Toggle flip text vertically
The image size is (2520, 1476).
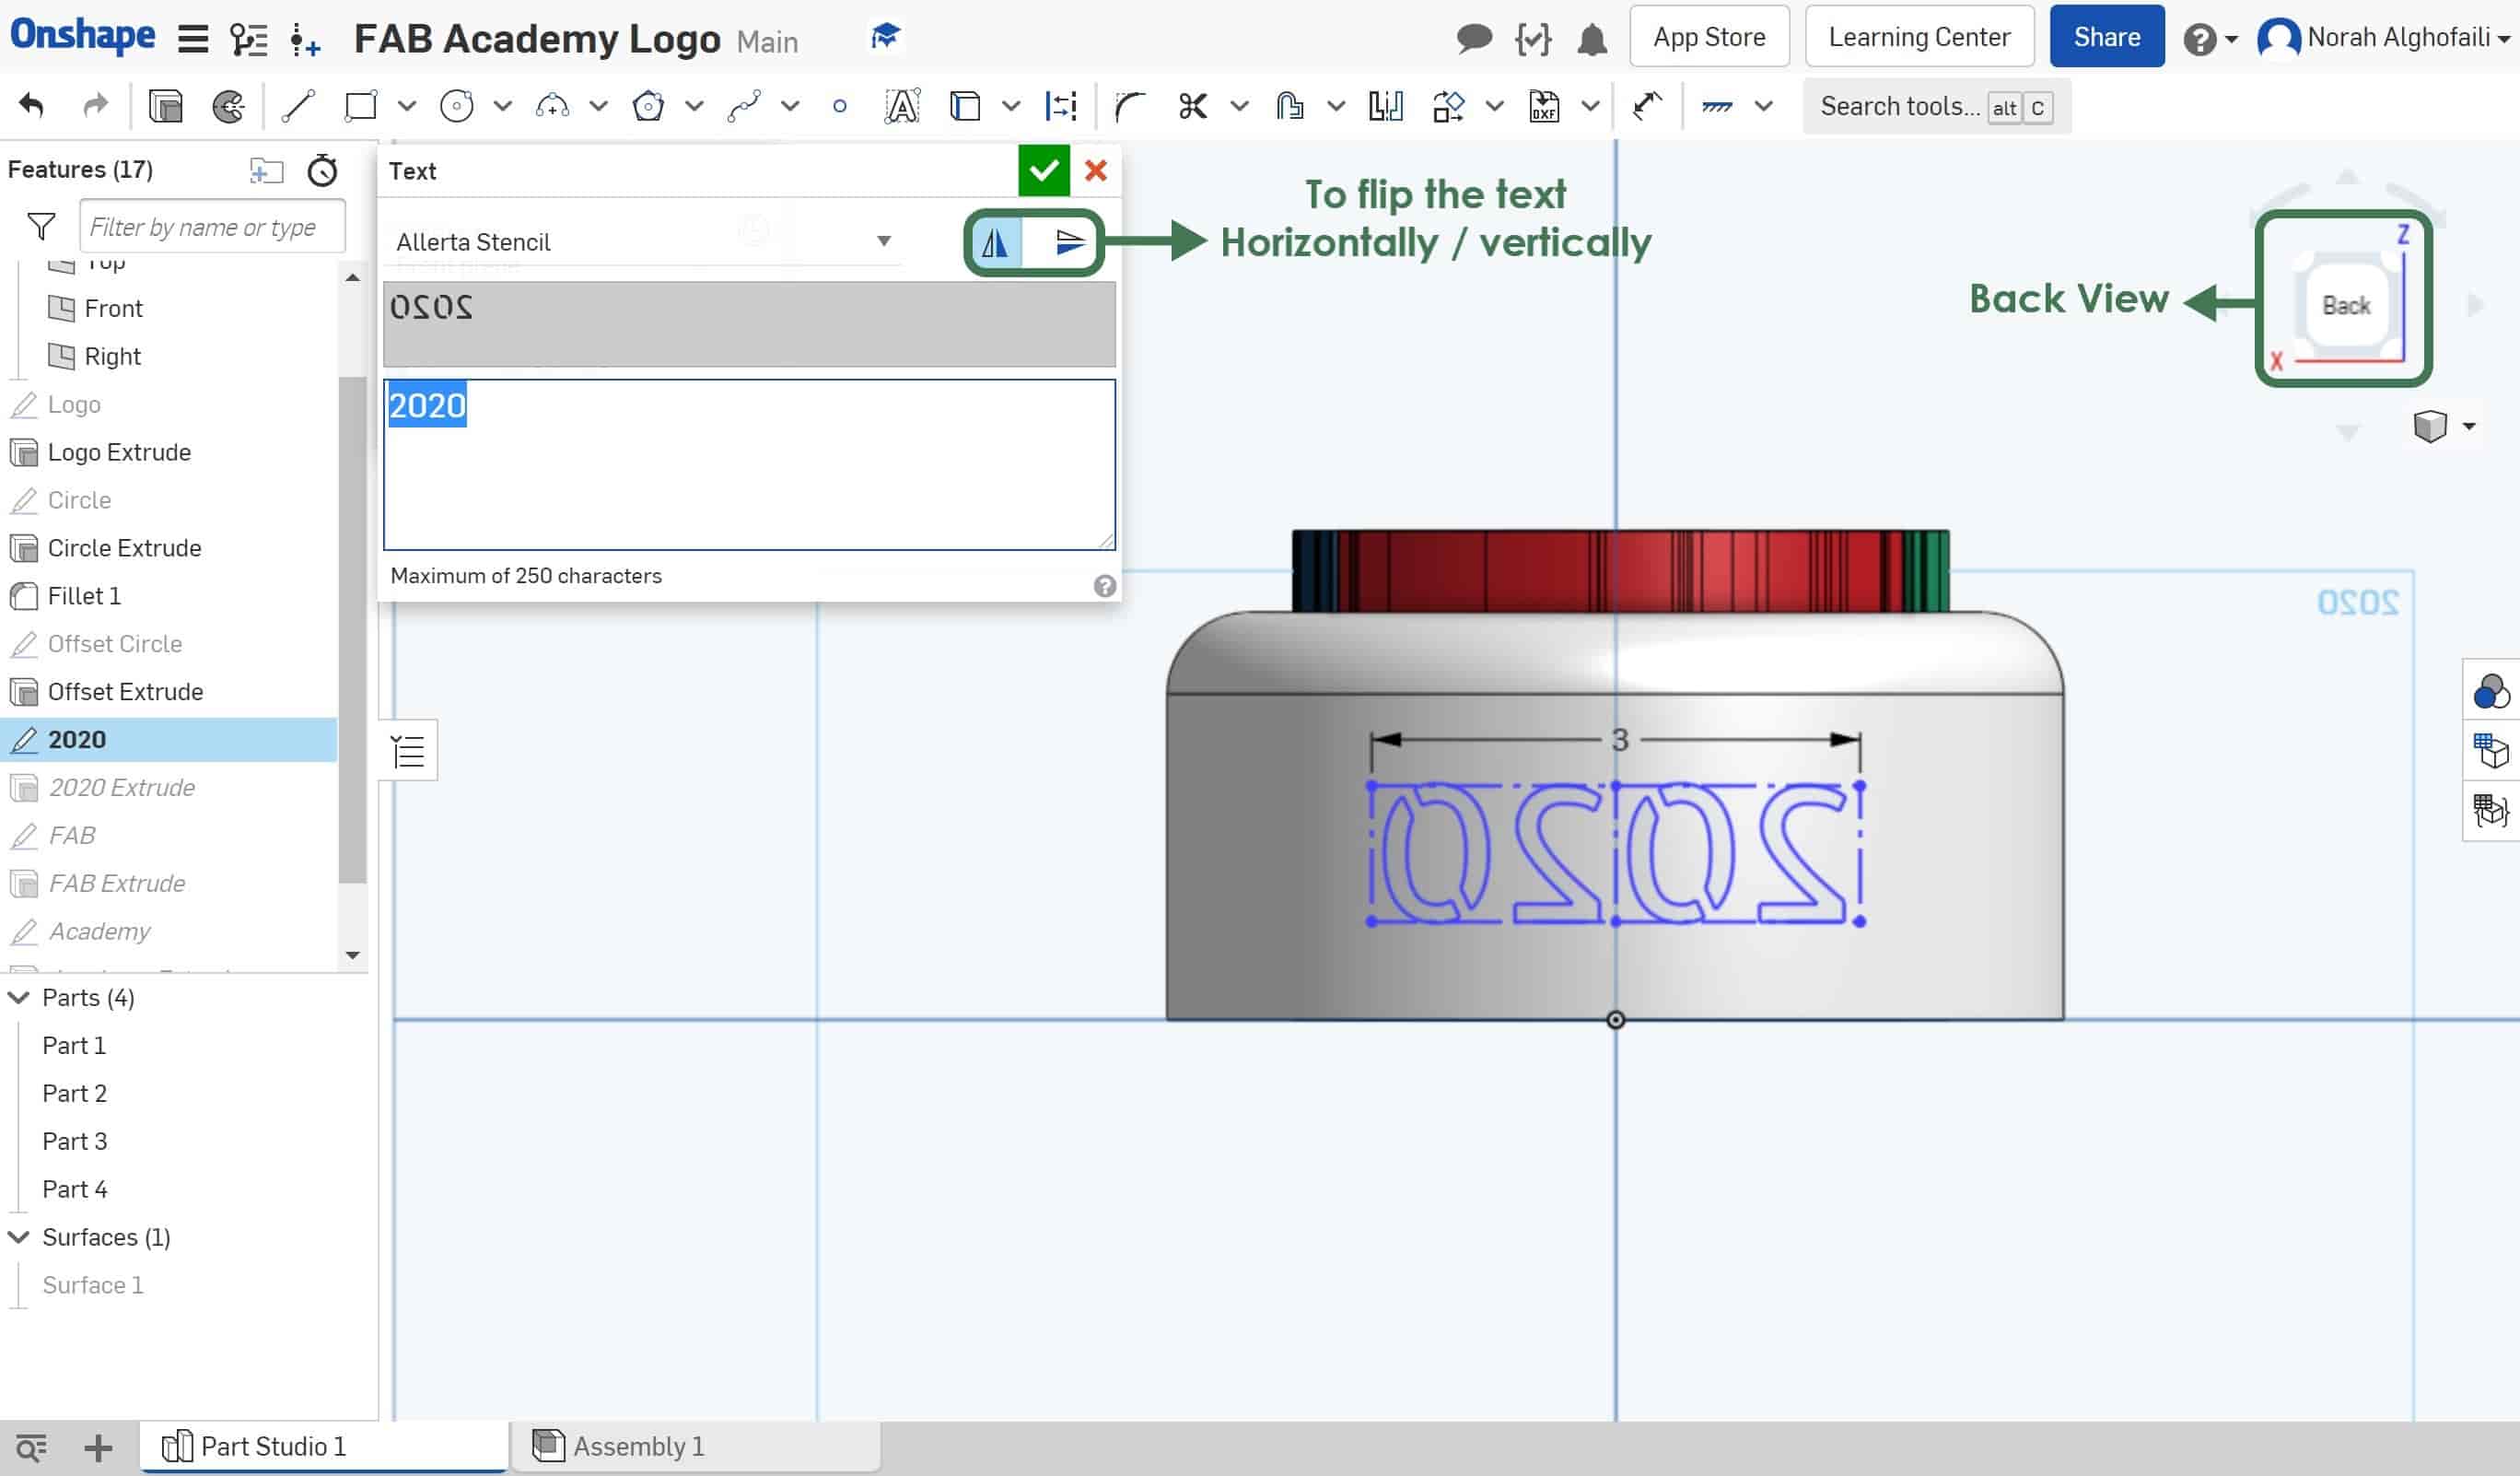click(1069, 242)
